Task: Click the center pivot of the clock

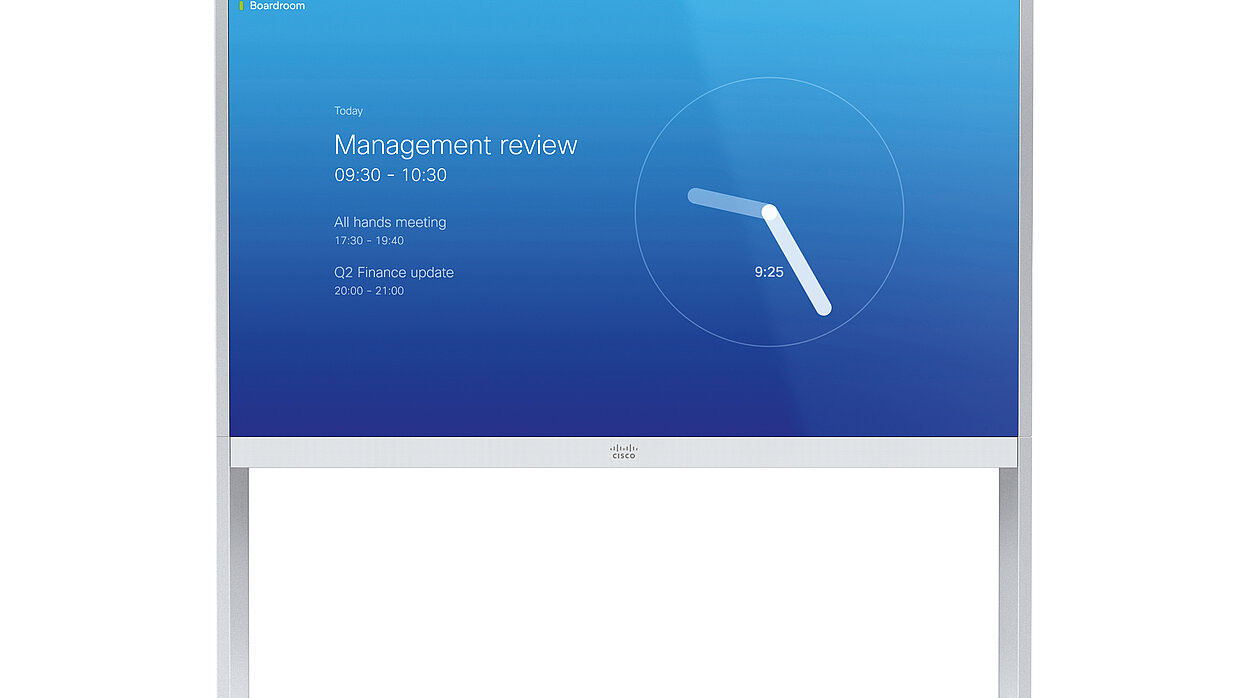Action: coord(769,211)
